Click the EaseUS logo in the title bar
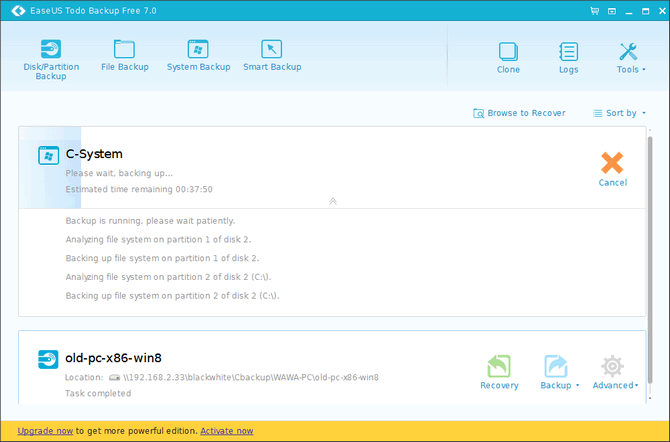 (18, 11)
